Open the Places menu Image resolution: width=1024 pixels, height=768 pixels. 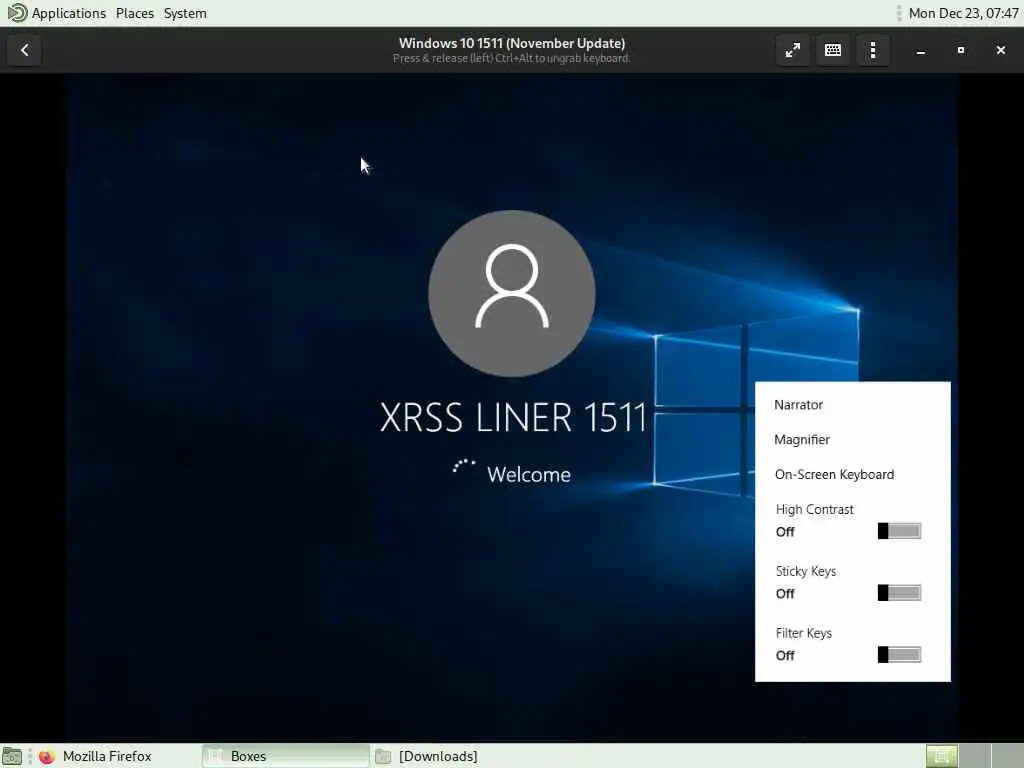[135, 13]
